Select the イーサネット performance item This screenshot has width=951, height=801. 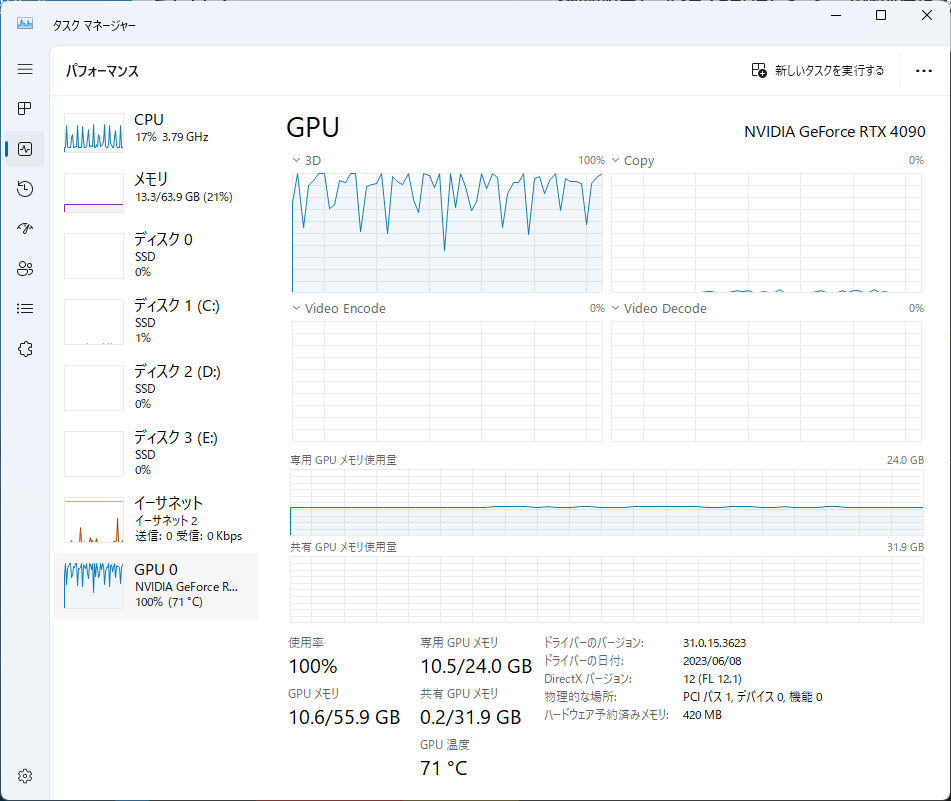[x=156, y=519]
